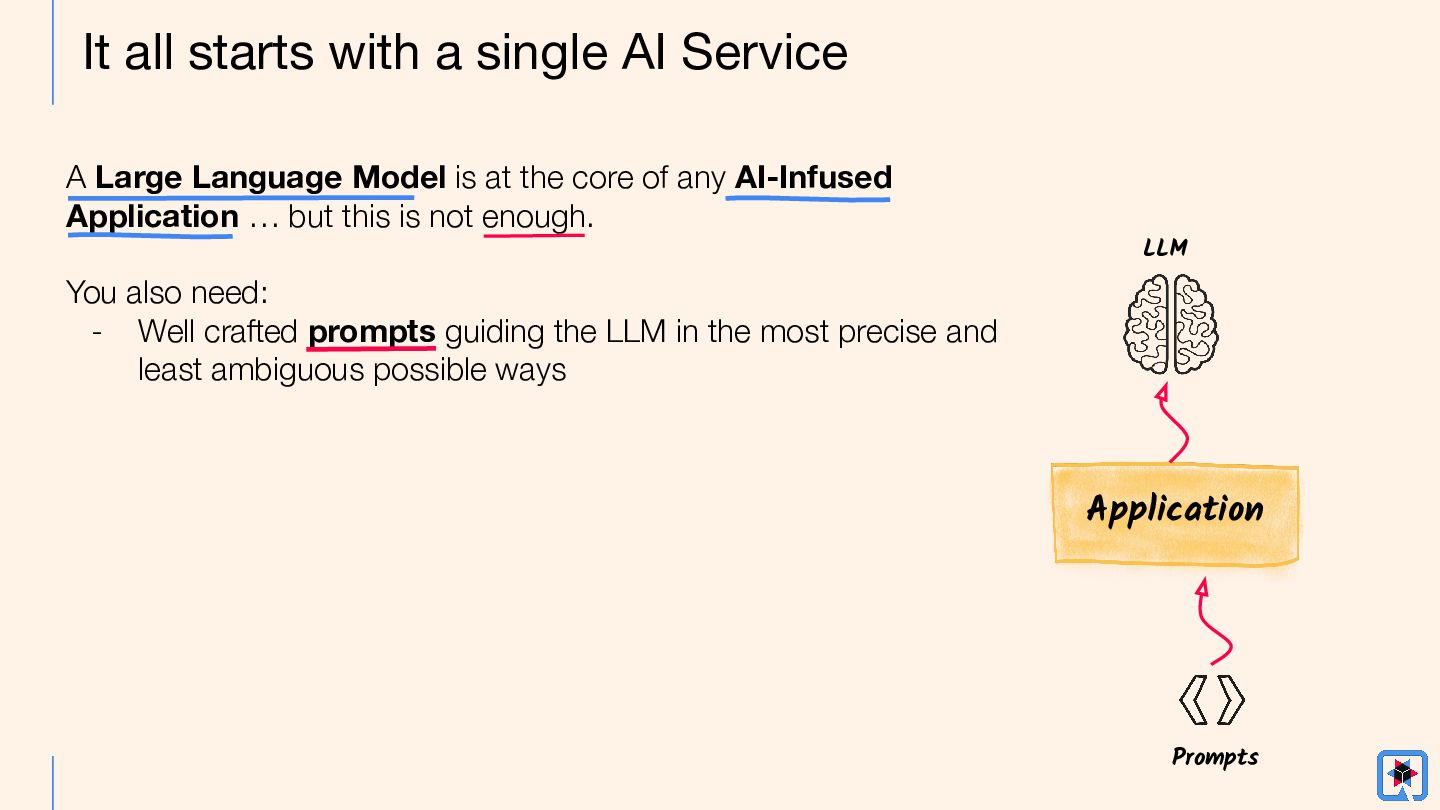The height and width of the screenshot is (810, 1440).
Task: Click the angle brackets Prompts icon
Action: tap(1211, 700)
